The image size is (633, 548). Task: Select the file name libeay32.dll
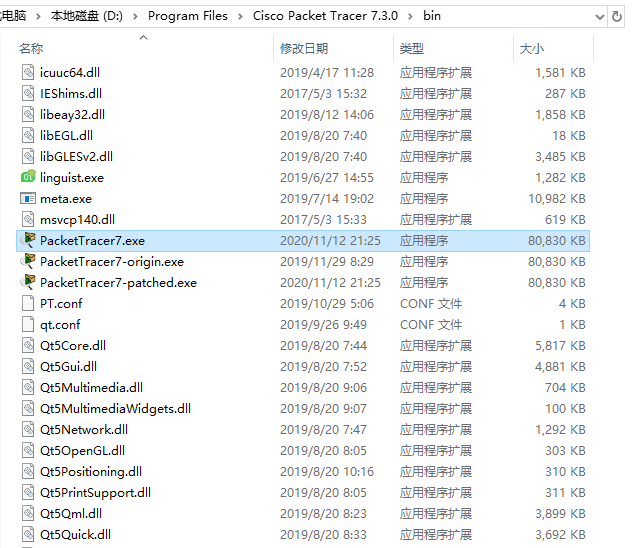pos(72,115)
